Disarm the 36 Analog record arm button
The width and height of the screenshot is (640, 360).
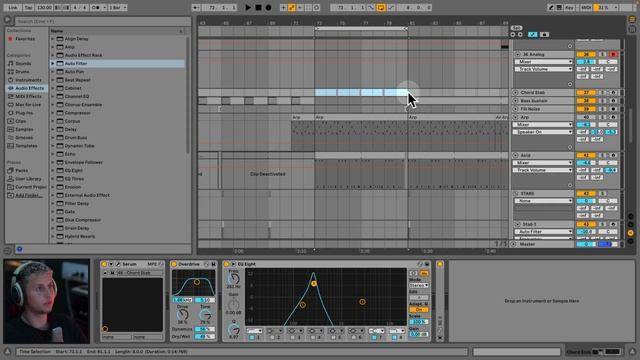click(x=613, y=54)
